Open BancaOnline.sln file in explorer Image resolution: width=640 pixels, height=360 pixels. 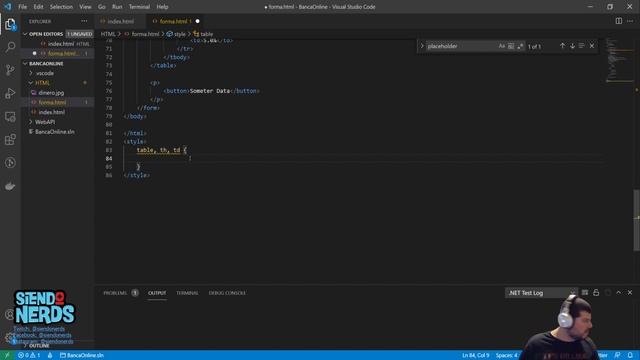[x=55, y=131]
